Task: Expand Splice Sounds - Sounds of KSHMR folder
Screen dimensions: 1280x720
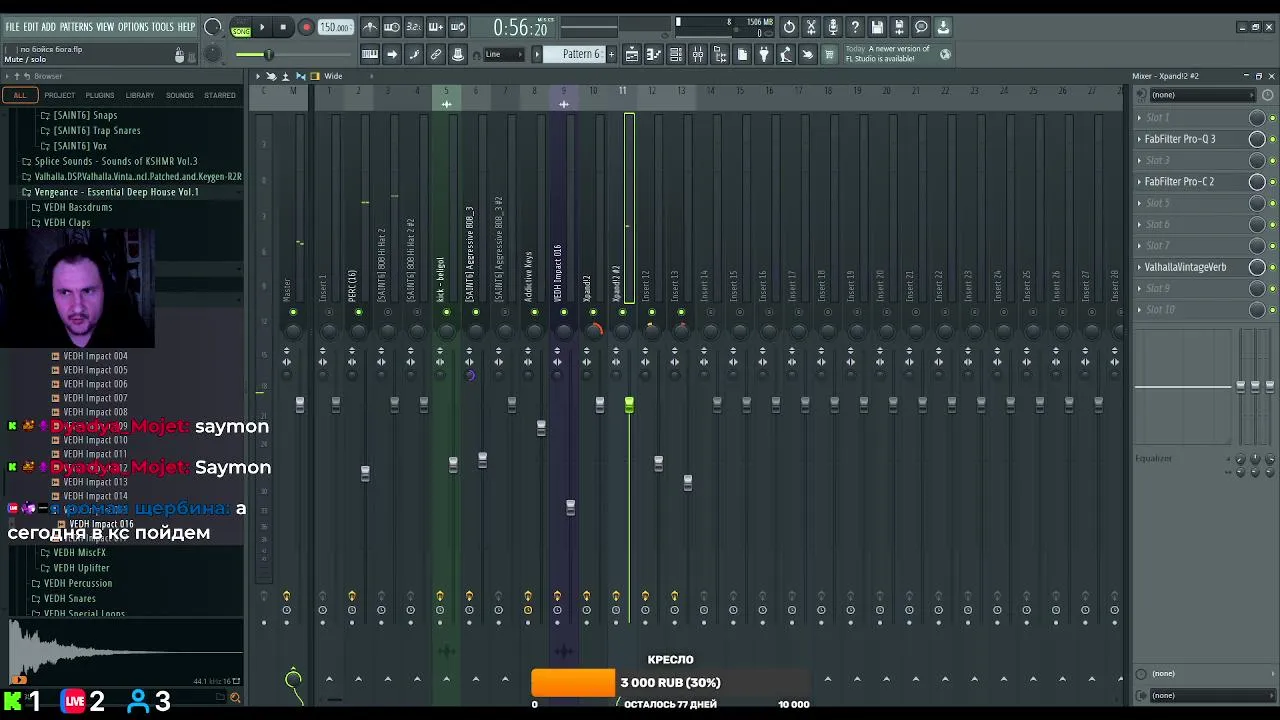Action: tap(116, 161)
